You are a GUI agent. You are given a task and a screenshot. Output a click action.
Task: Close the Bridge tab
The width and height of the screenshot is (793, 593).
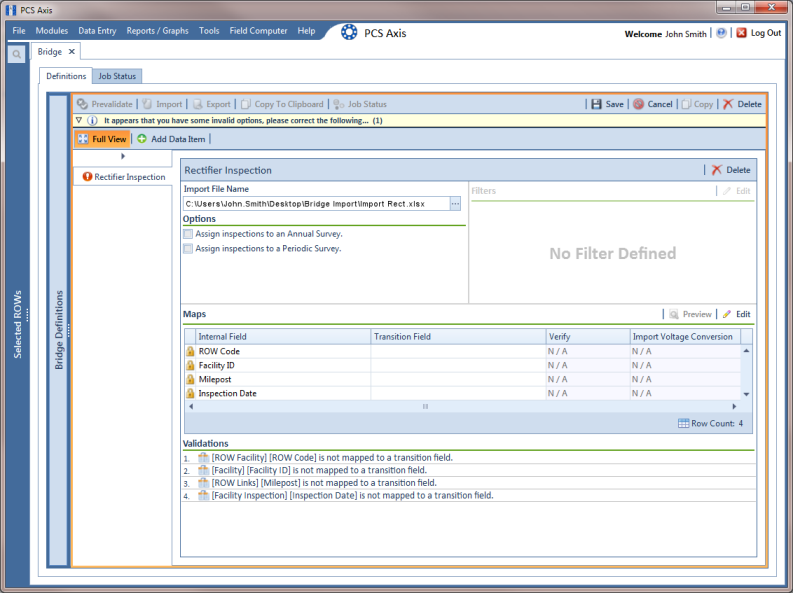click(72, 52)
